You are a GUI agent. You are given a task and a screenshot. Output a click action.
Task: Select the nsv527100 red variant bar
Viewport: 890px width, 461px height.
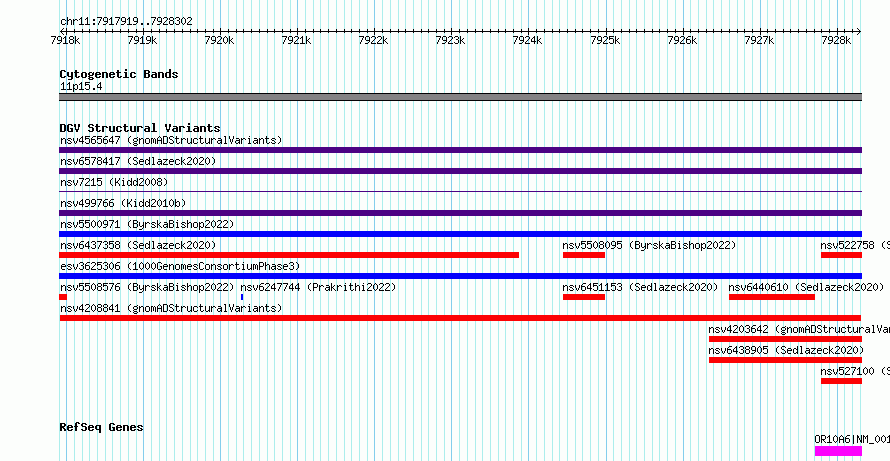(841, 381)
